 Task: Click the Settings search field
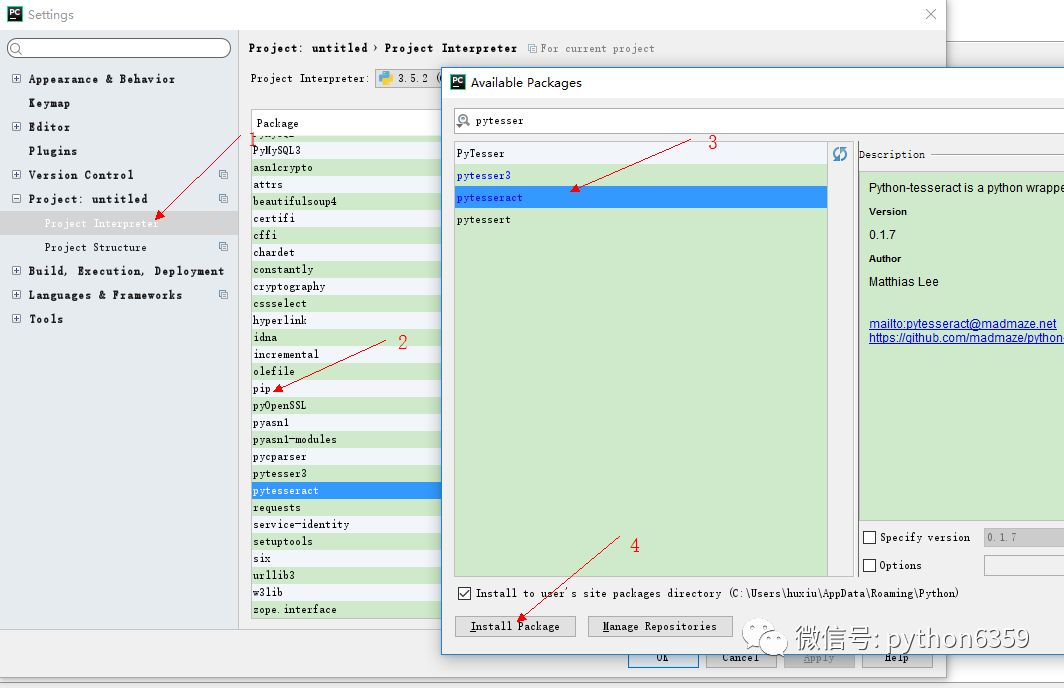[119, 48]
